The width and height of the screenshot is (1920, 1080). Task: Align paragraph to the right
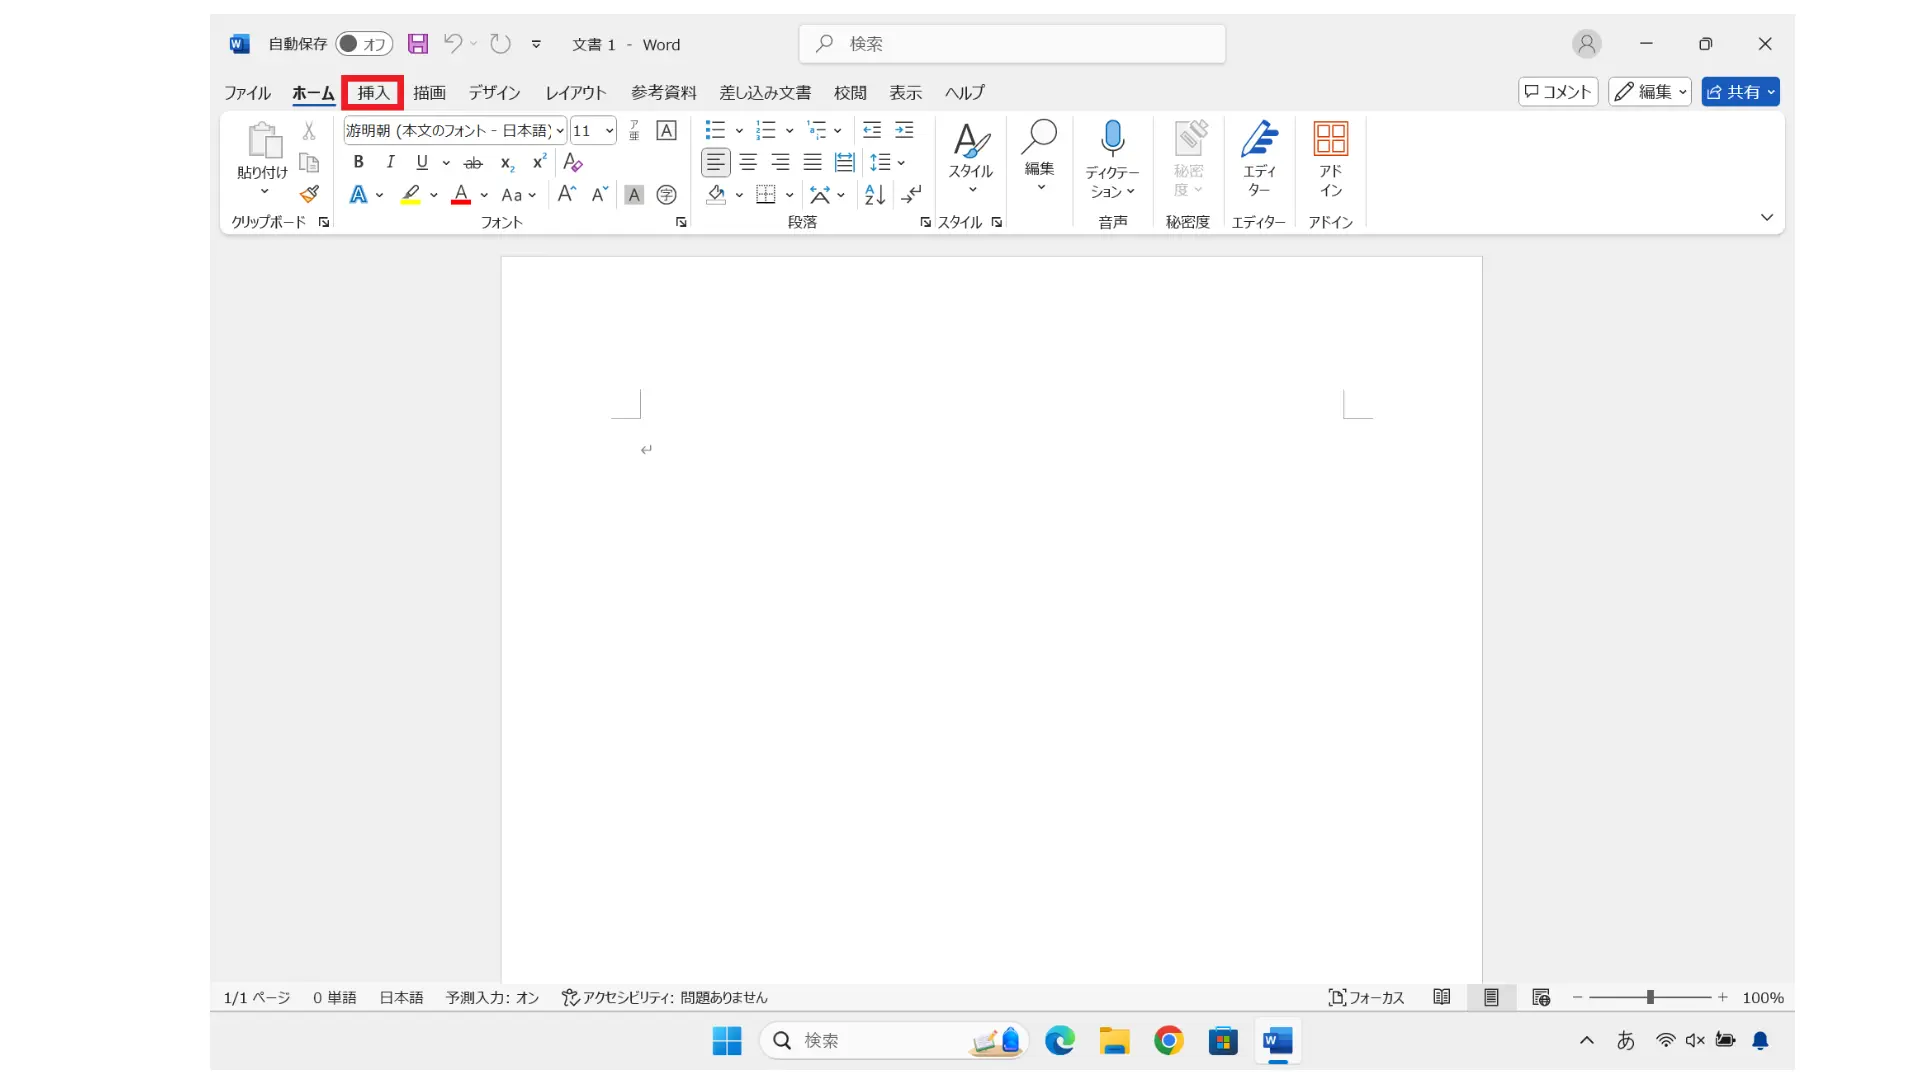click(x=780, y=162)
